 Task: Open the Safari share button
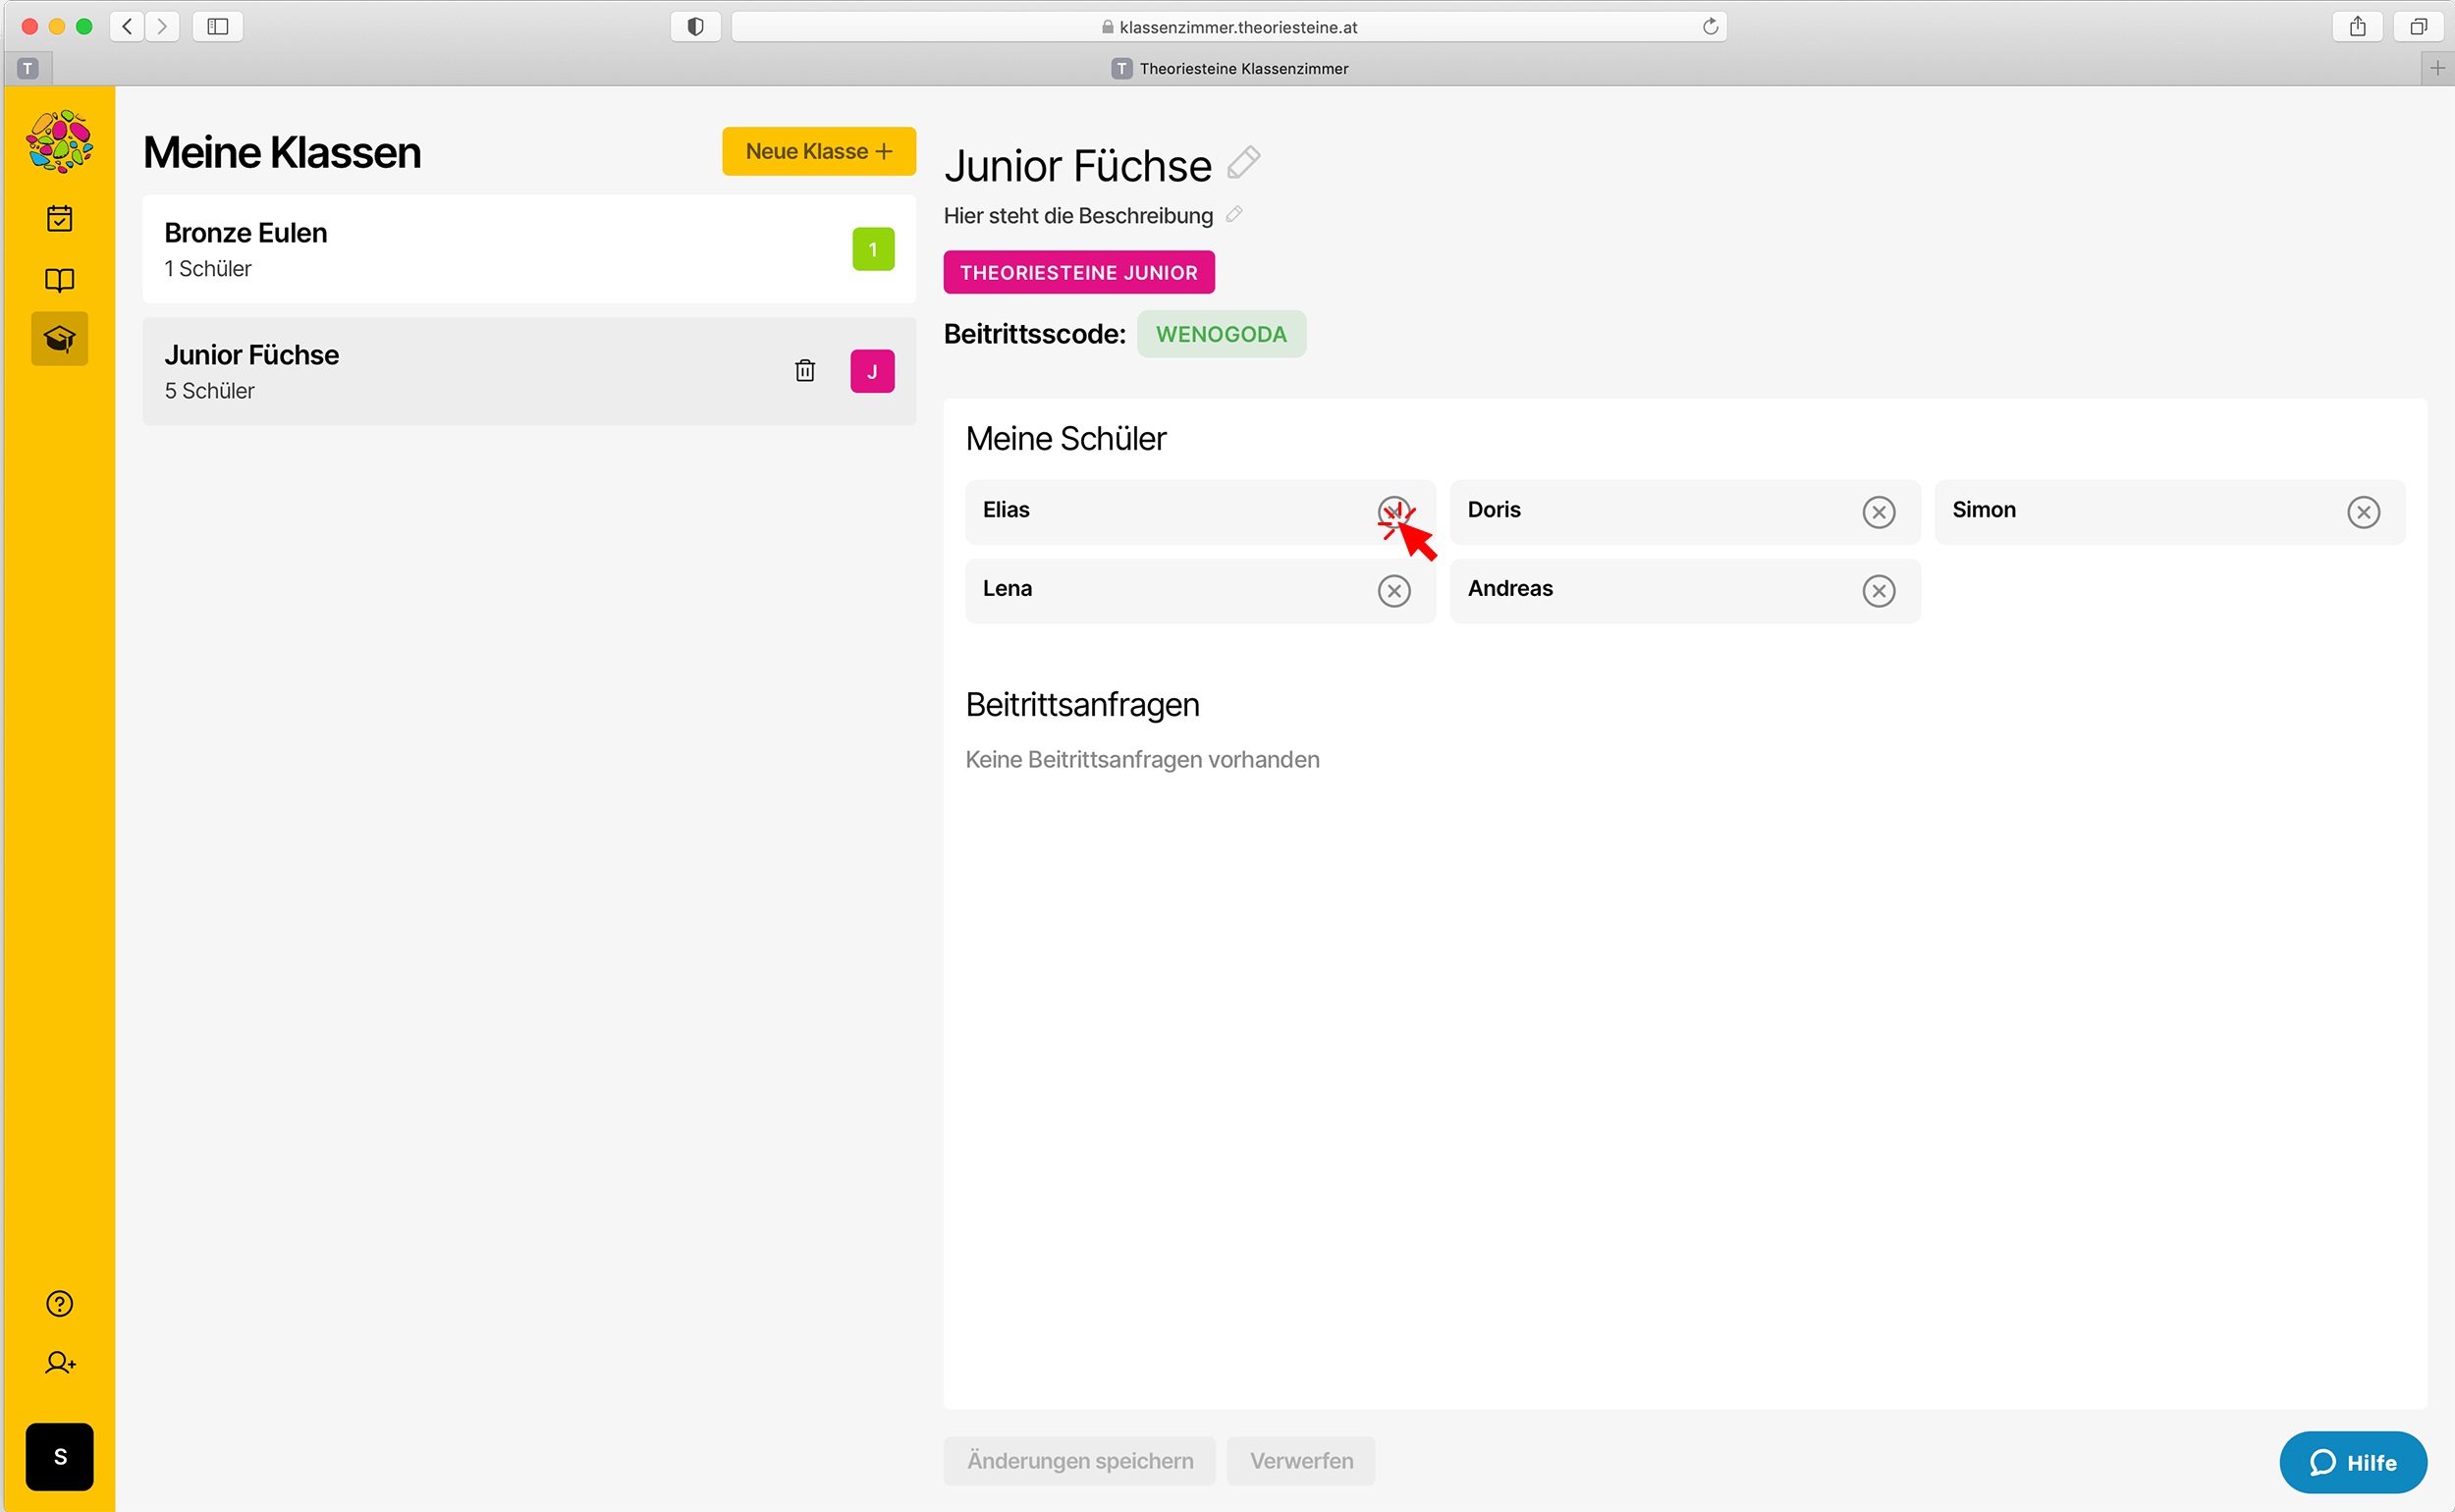(2358, 26)
